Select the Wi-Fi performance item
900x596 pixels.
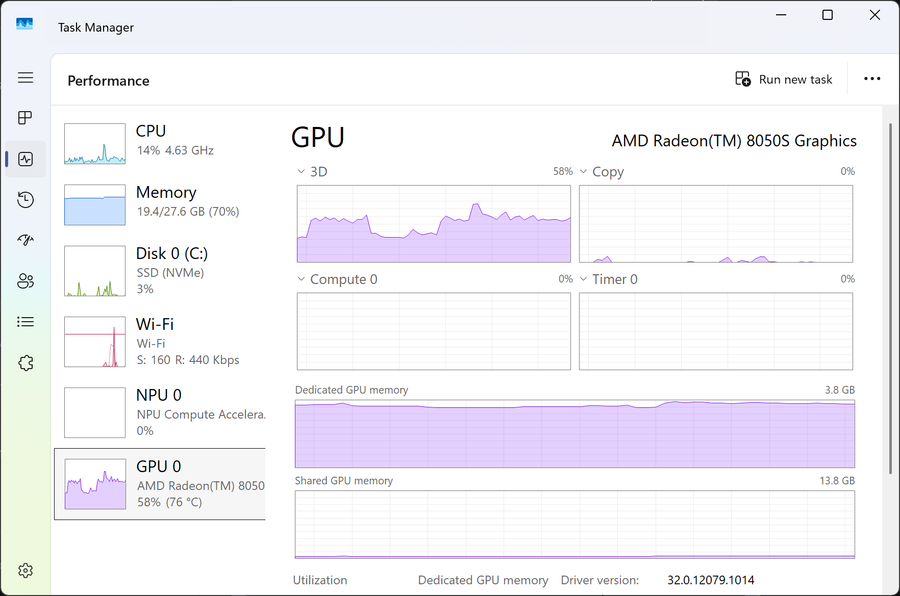pos(160,341)
